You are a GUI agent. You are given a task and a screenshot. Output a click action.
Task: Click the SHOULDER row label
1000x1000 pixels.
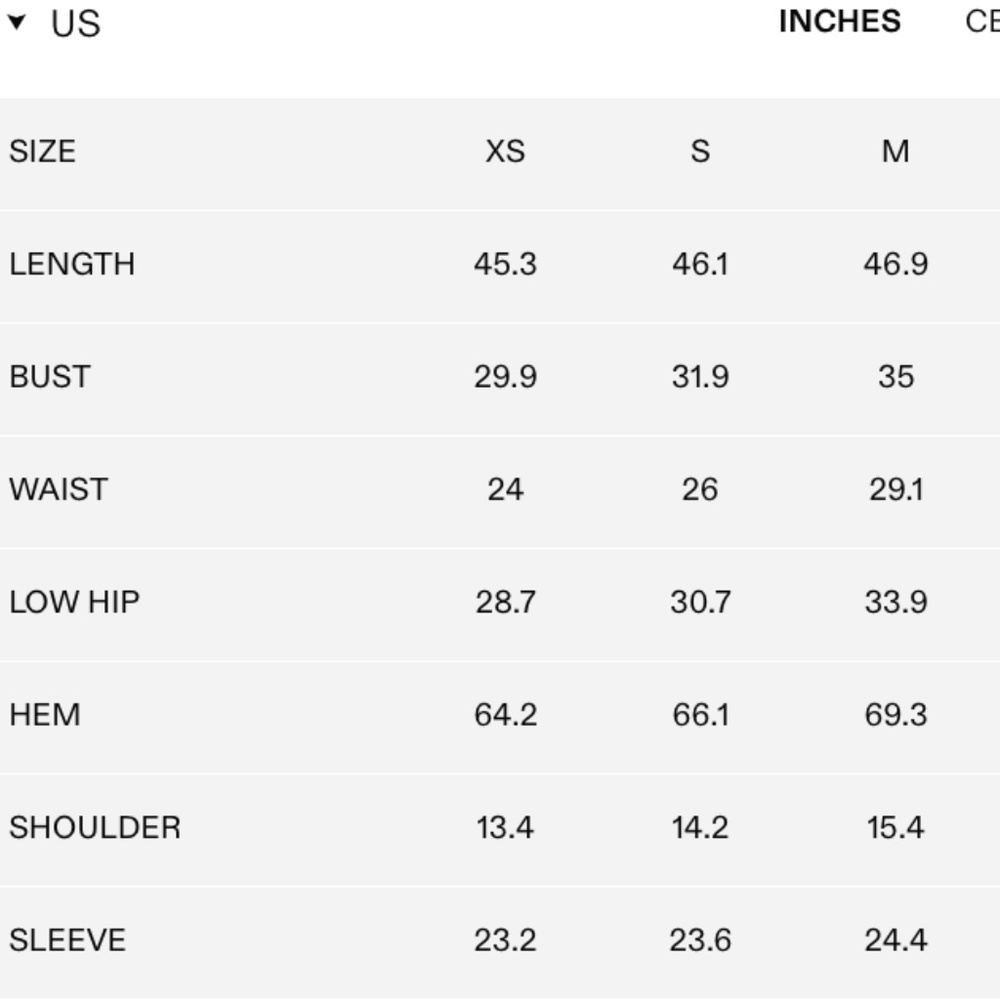[x=95, y=828]
